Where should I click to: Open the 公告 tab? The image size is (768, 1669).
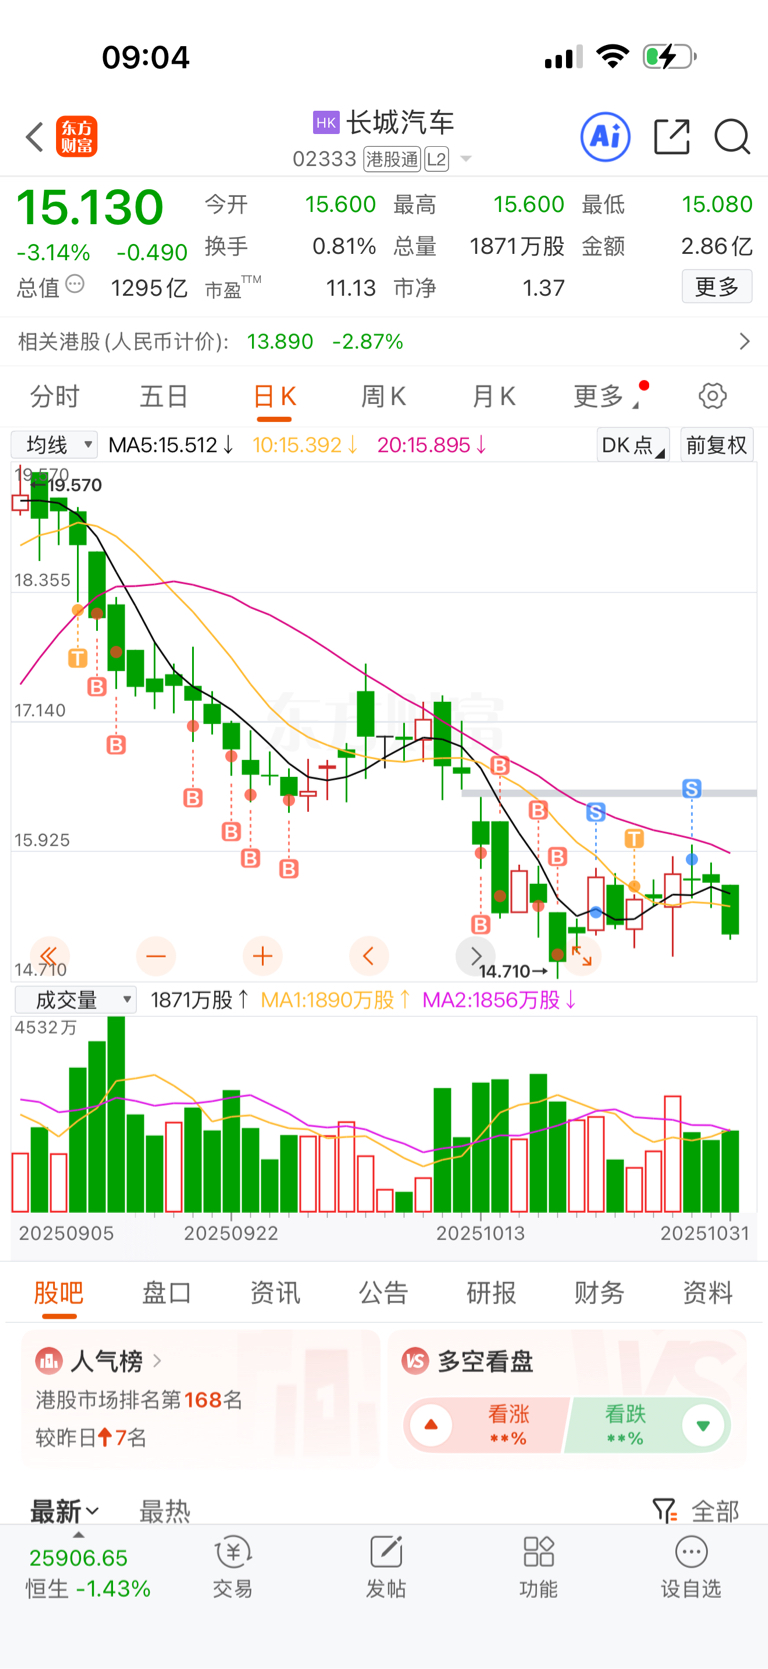(x=384, y=1293)
